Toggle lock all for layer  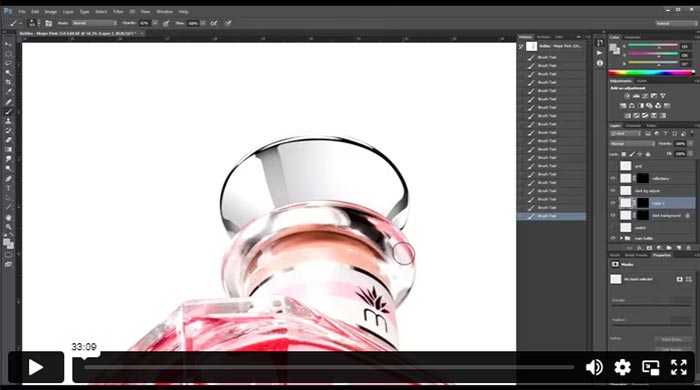(648, 154)
